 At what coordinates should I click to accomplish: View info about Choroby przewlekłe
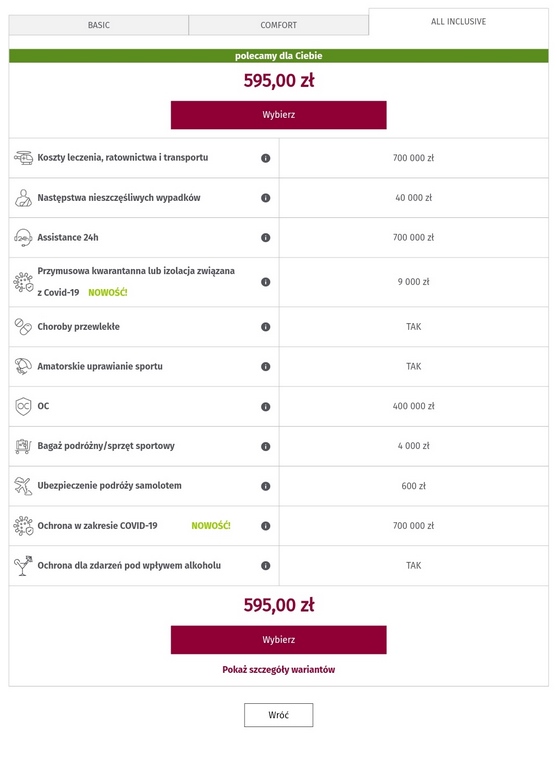coord(266,327)
